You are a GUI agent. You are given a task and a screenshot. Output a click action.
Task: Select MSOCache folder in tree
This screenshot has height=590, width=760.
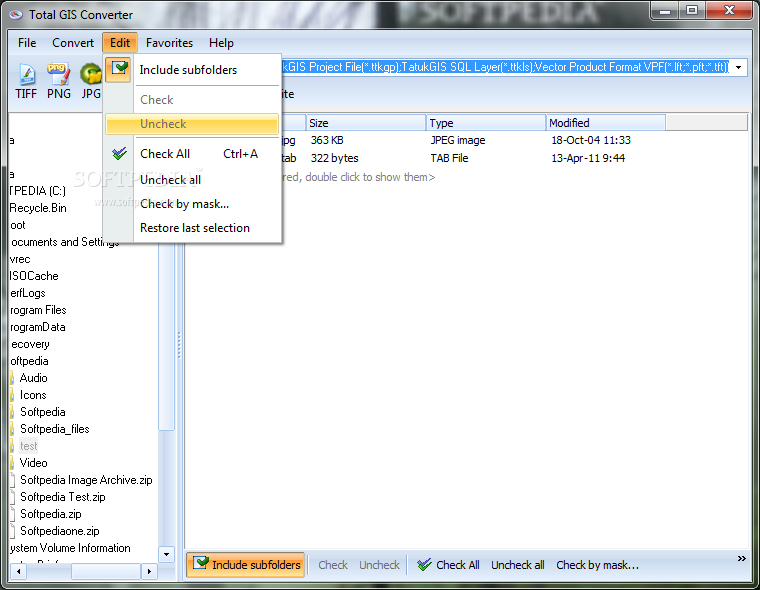[34, 276]
